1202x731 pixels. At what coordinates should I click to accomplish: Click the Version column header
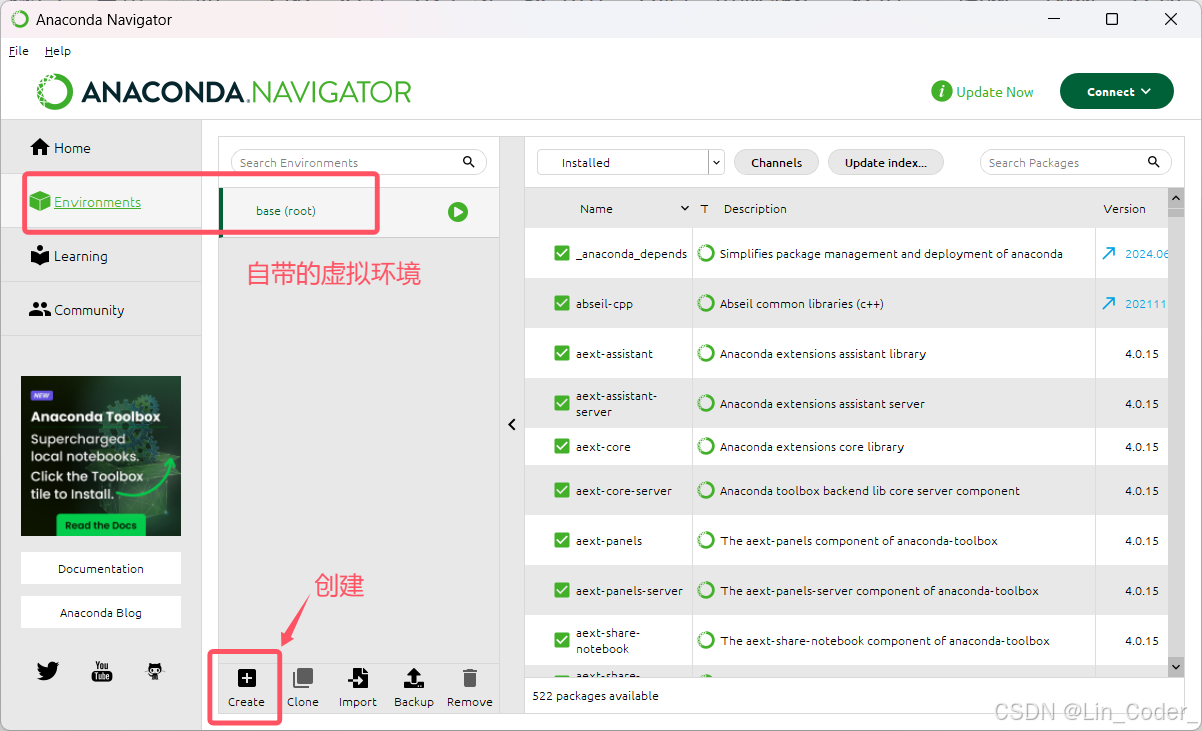1124,209
